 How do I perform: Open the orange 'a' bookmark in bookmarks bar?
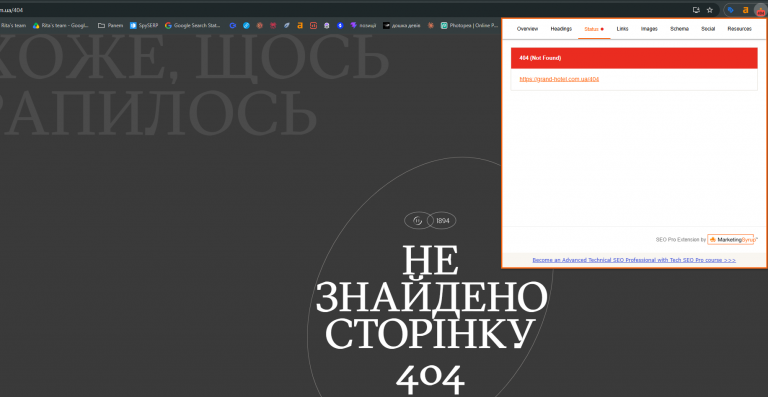click(x=300, y=25)
